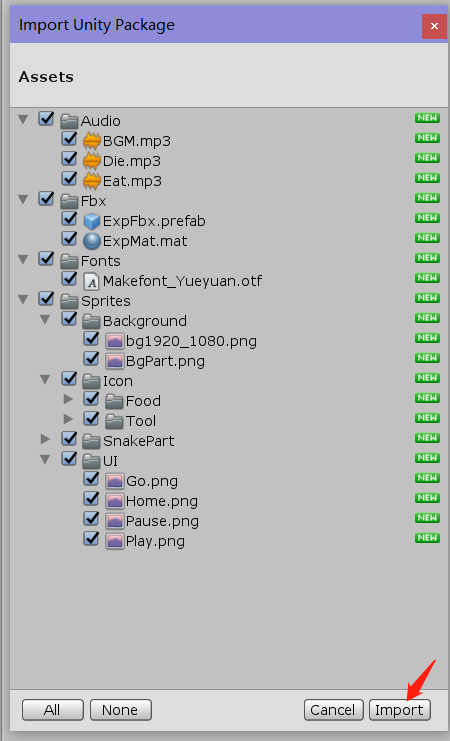The height and width of the screenshot is (741, 450).
Task: Collapse the Icon folder tree arrow
Action: [x=45, y=379]
